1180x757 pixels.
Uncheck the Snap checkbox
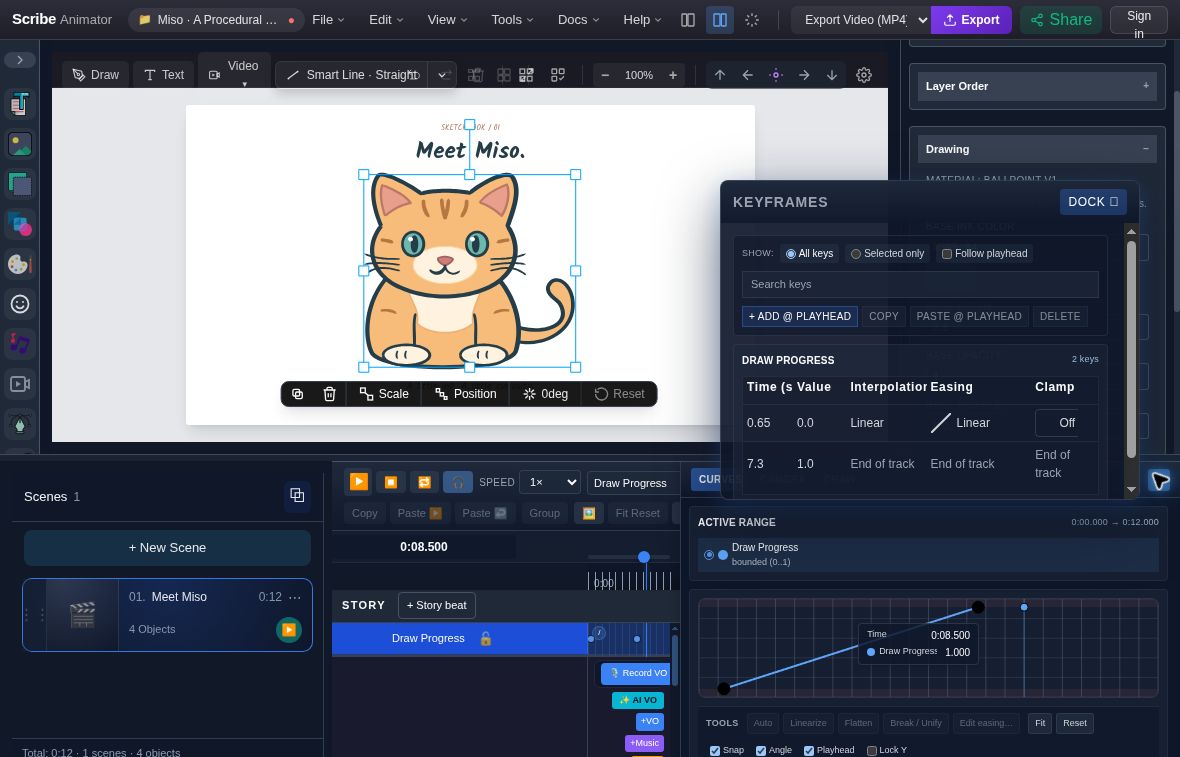coord(715,750)
